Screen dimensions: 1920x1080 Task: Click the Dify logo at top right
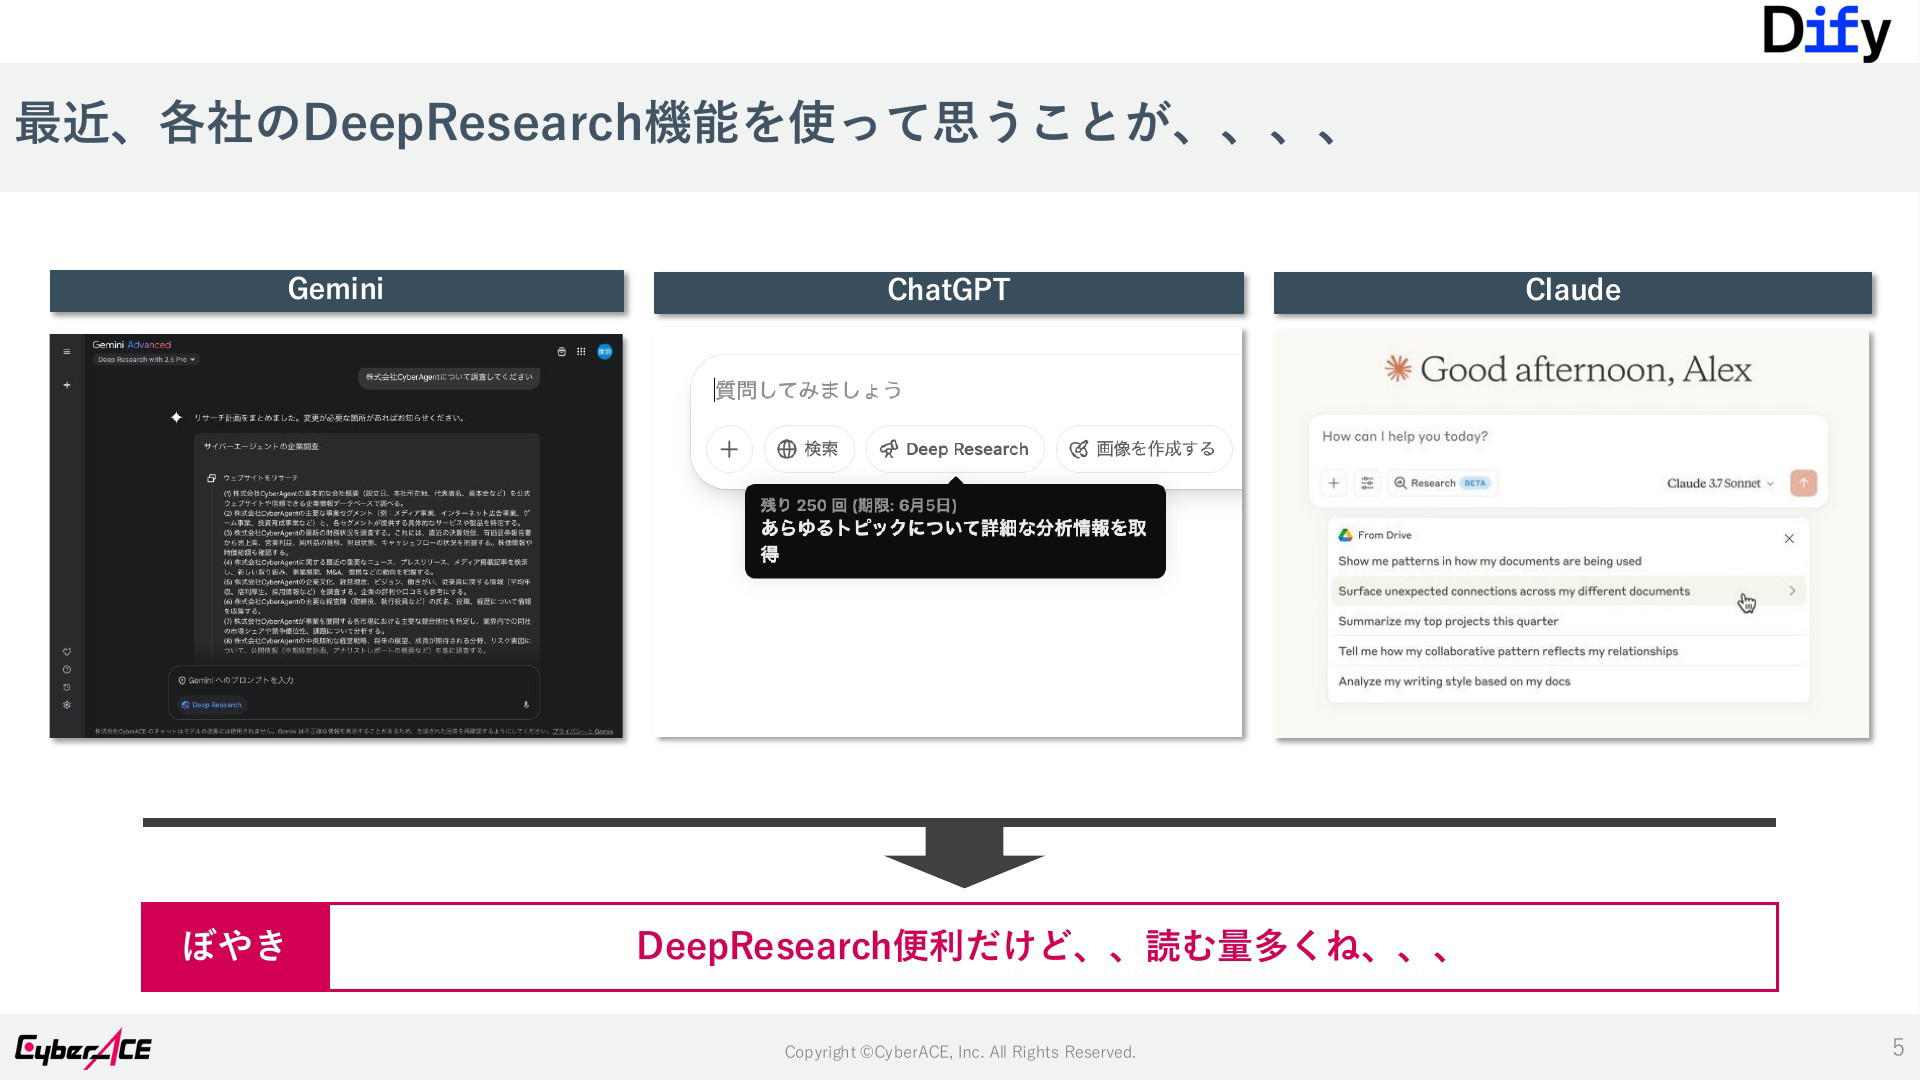(x=1826, y=33)
